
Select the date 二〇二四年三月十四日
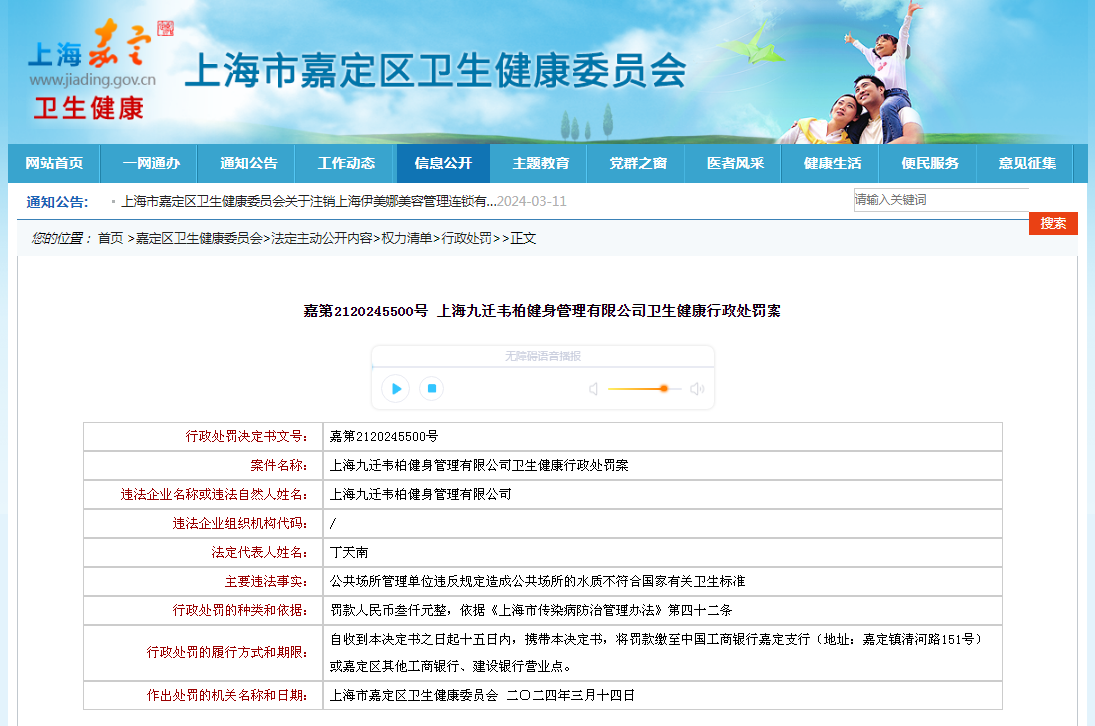coord(571,696)
